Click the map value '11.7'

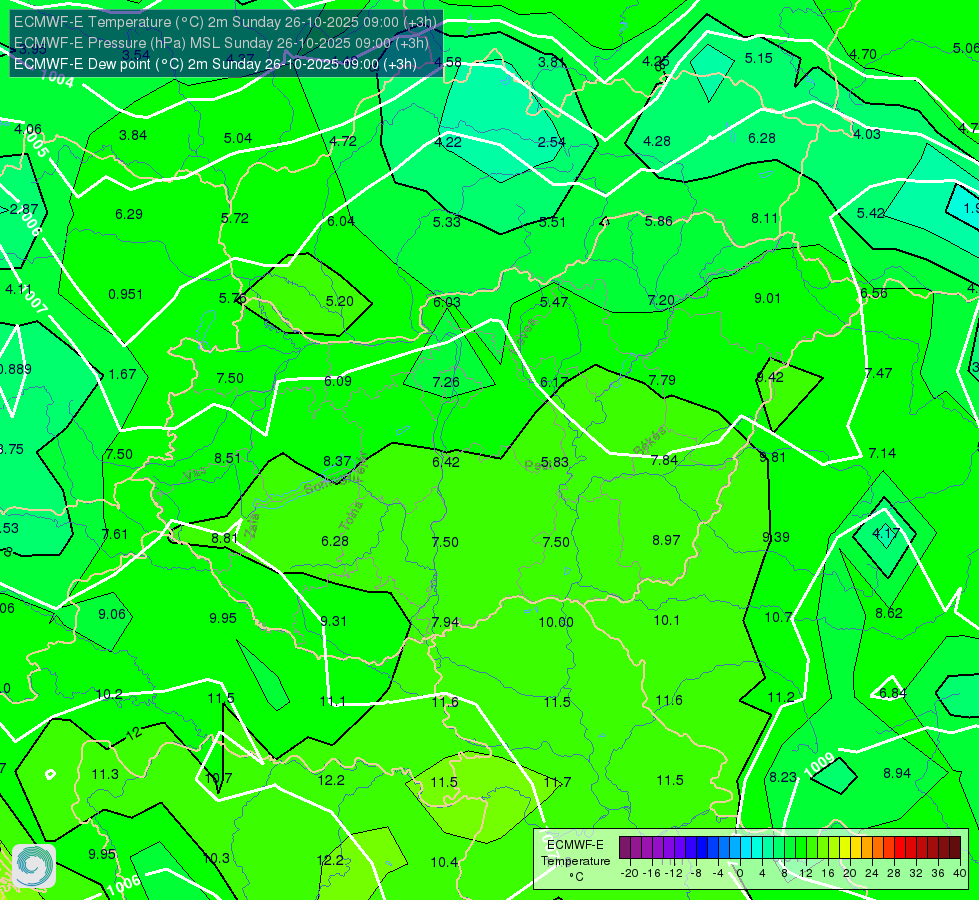pyautogui.click(x=557, y=782)
